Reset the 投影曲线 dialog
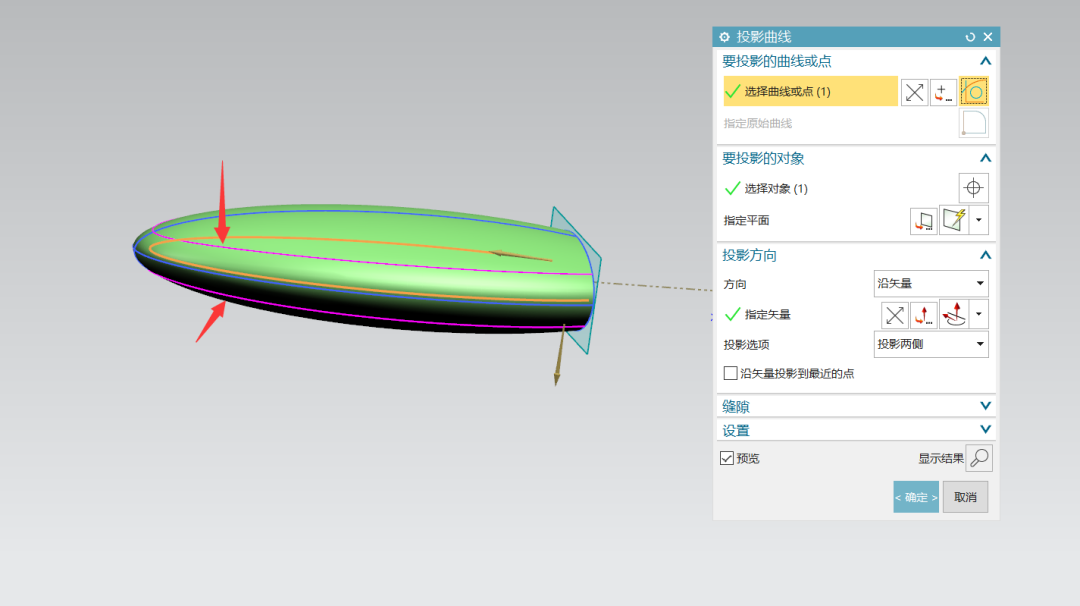1080x606 pixels. click(x=970, y=37)
